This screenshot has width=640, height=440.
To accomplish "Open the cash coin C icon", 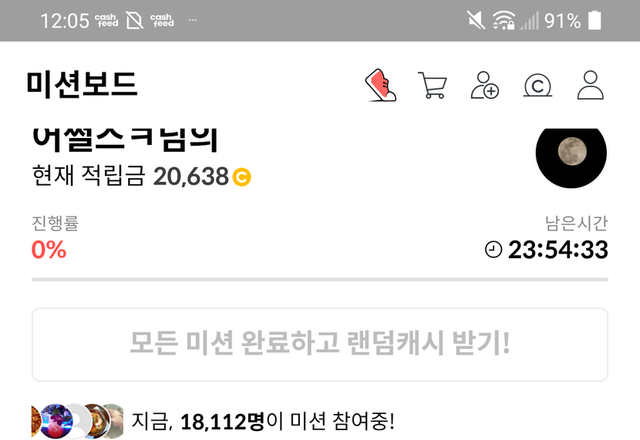I will tap(538, 85).
